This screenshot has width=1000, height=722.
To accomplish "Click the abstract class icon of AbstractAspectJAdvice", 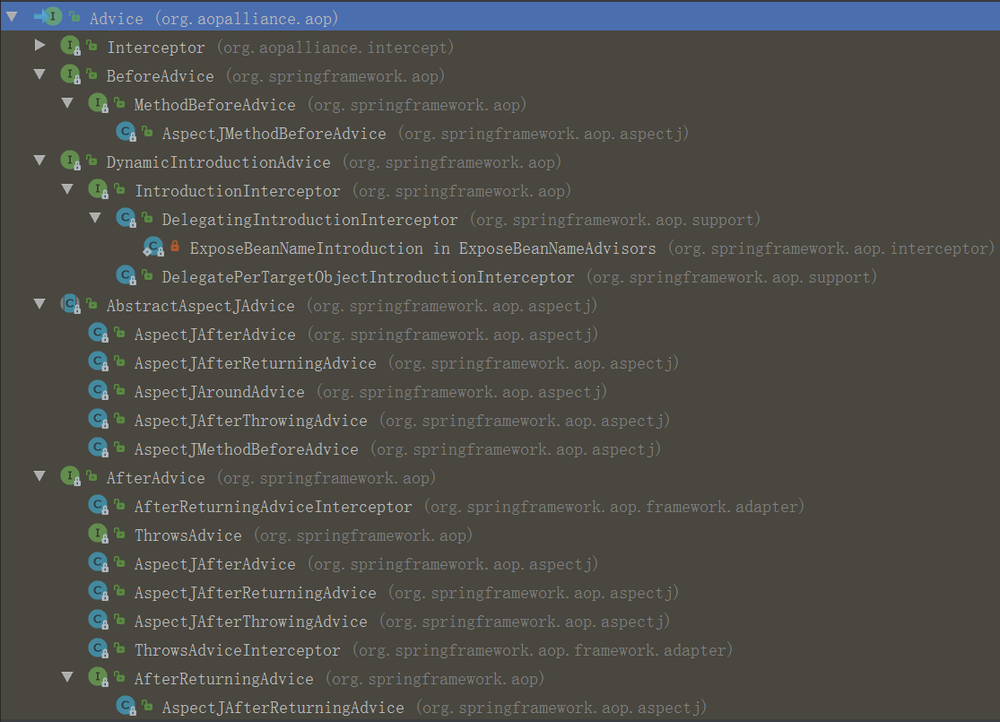I will (70, 304).
